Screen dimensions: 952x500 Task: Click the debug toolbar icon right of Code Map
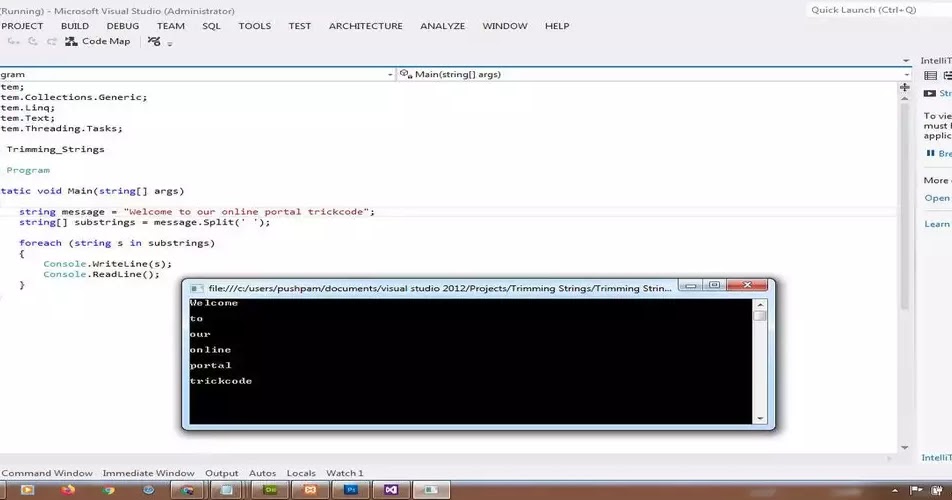point(154,41)
